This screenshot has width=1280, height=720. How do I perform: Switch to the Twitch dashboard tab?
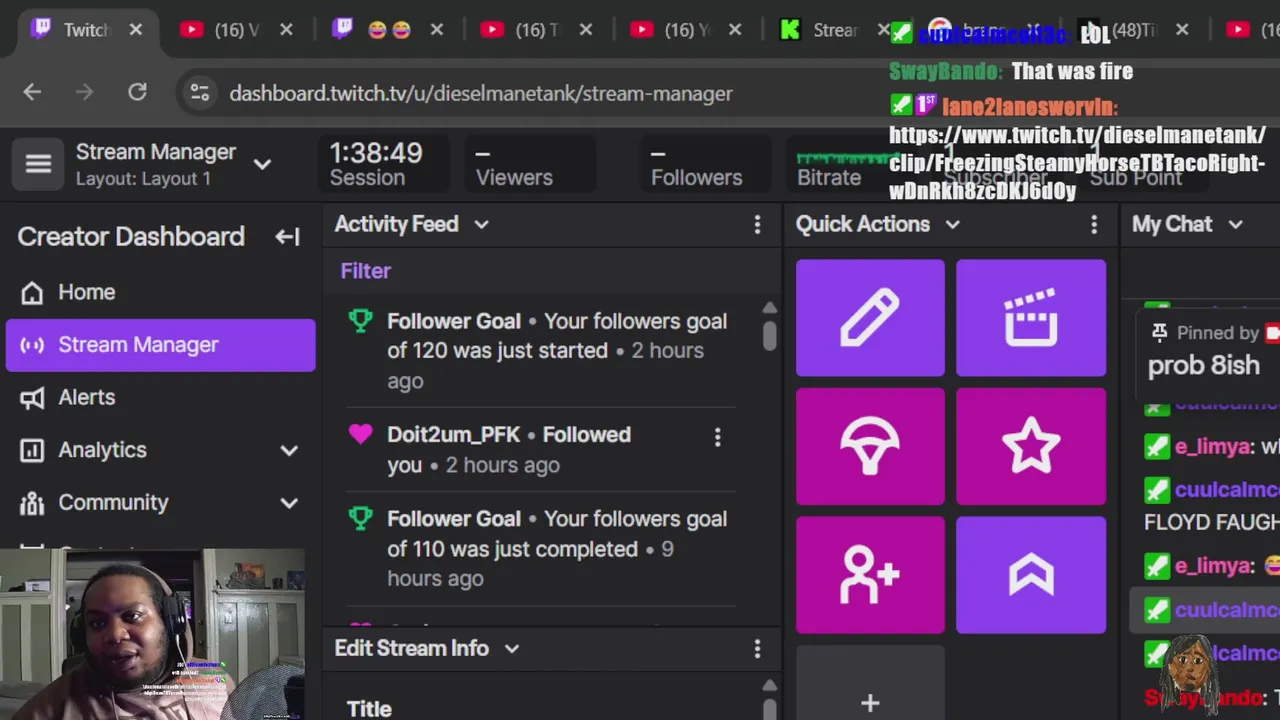85,30
